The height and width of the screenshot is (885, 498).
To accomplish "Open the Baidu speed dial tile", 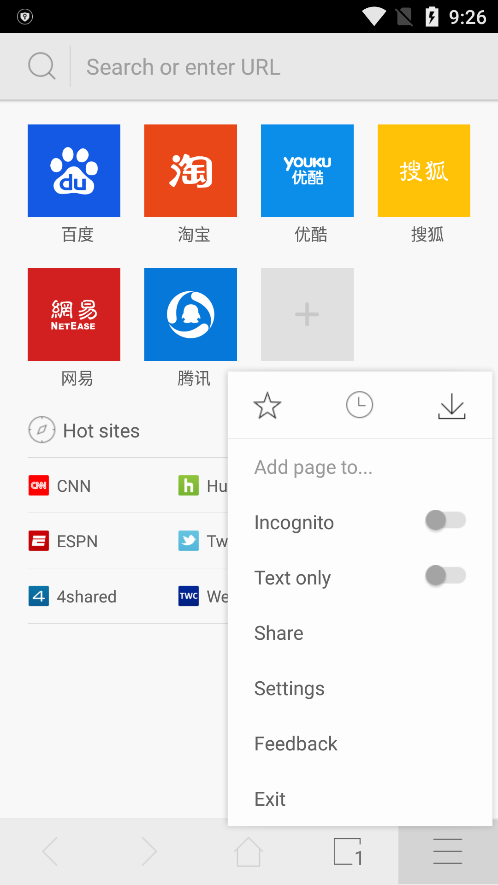I will click(74, 170).
